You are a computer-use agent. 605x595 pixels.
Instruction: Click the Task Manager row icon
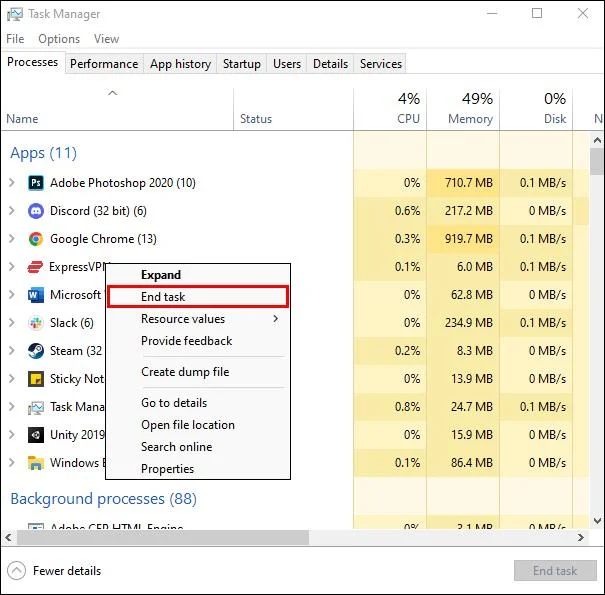pyautogui.click(x=36, y=407)
